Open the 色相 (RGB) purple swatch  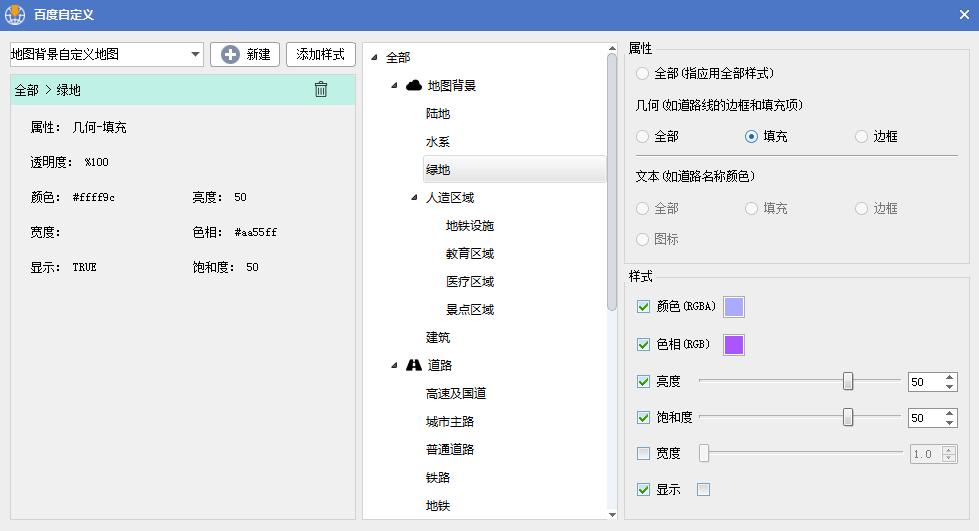(734, 345)
